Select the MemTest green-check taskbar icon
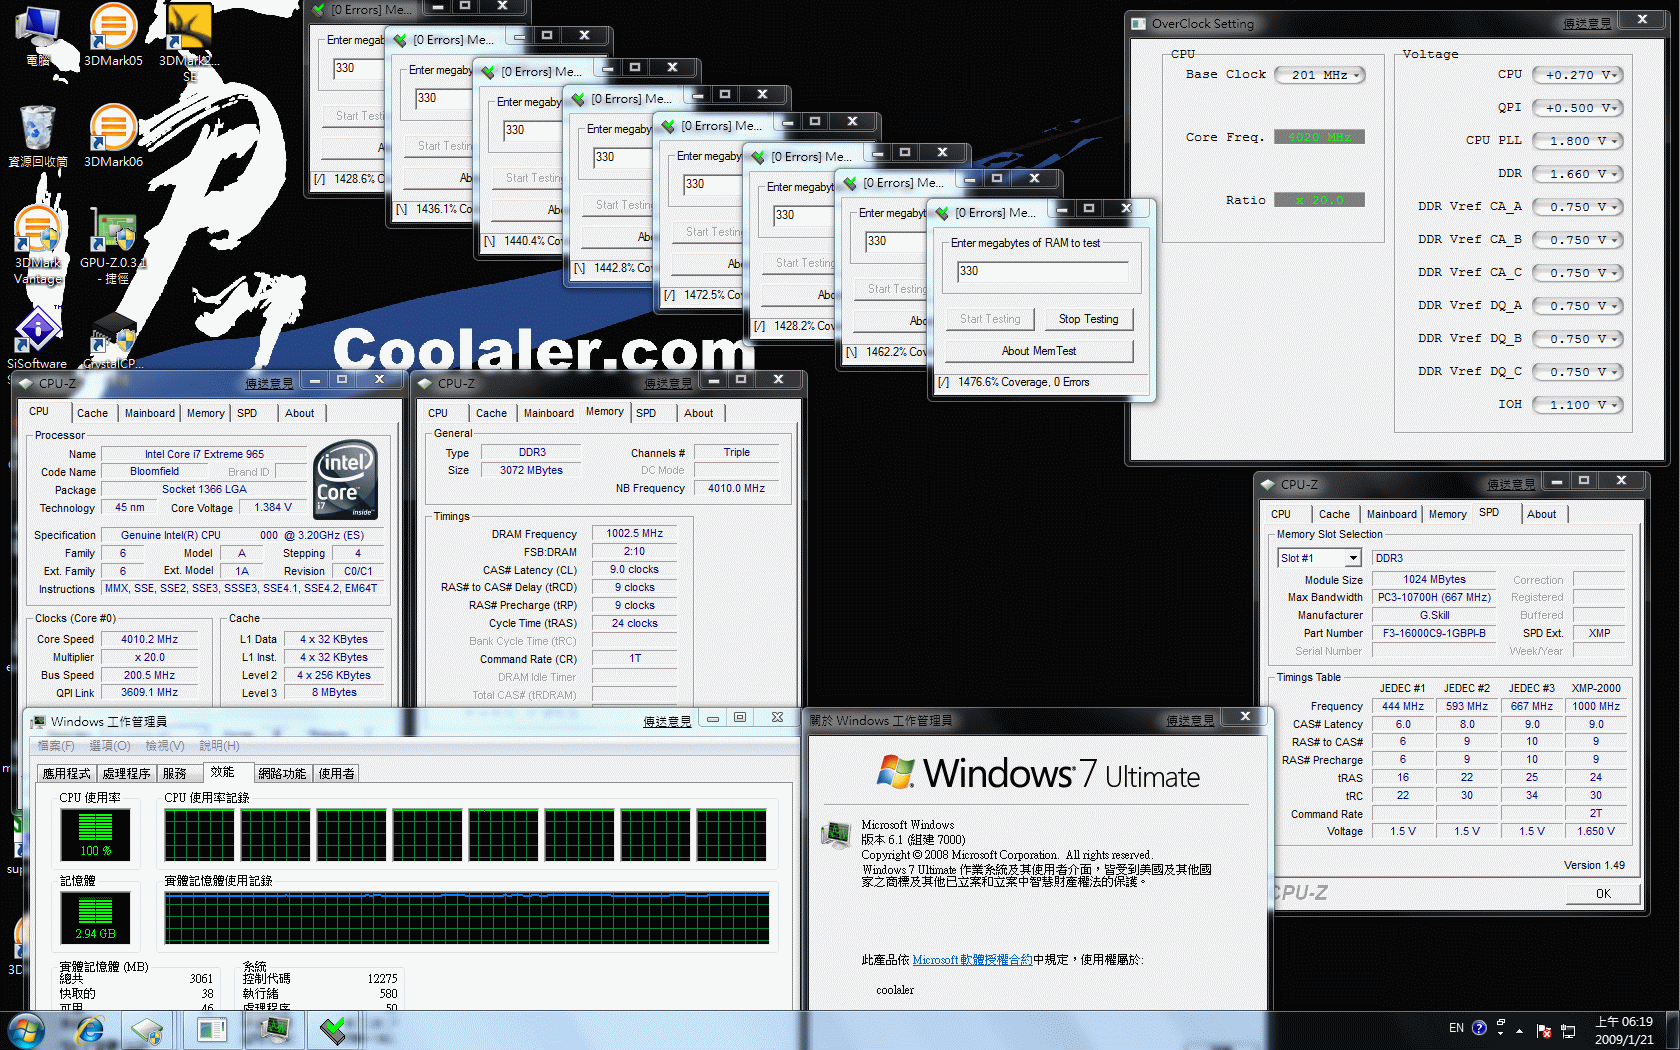 [334, 1030]
